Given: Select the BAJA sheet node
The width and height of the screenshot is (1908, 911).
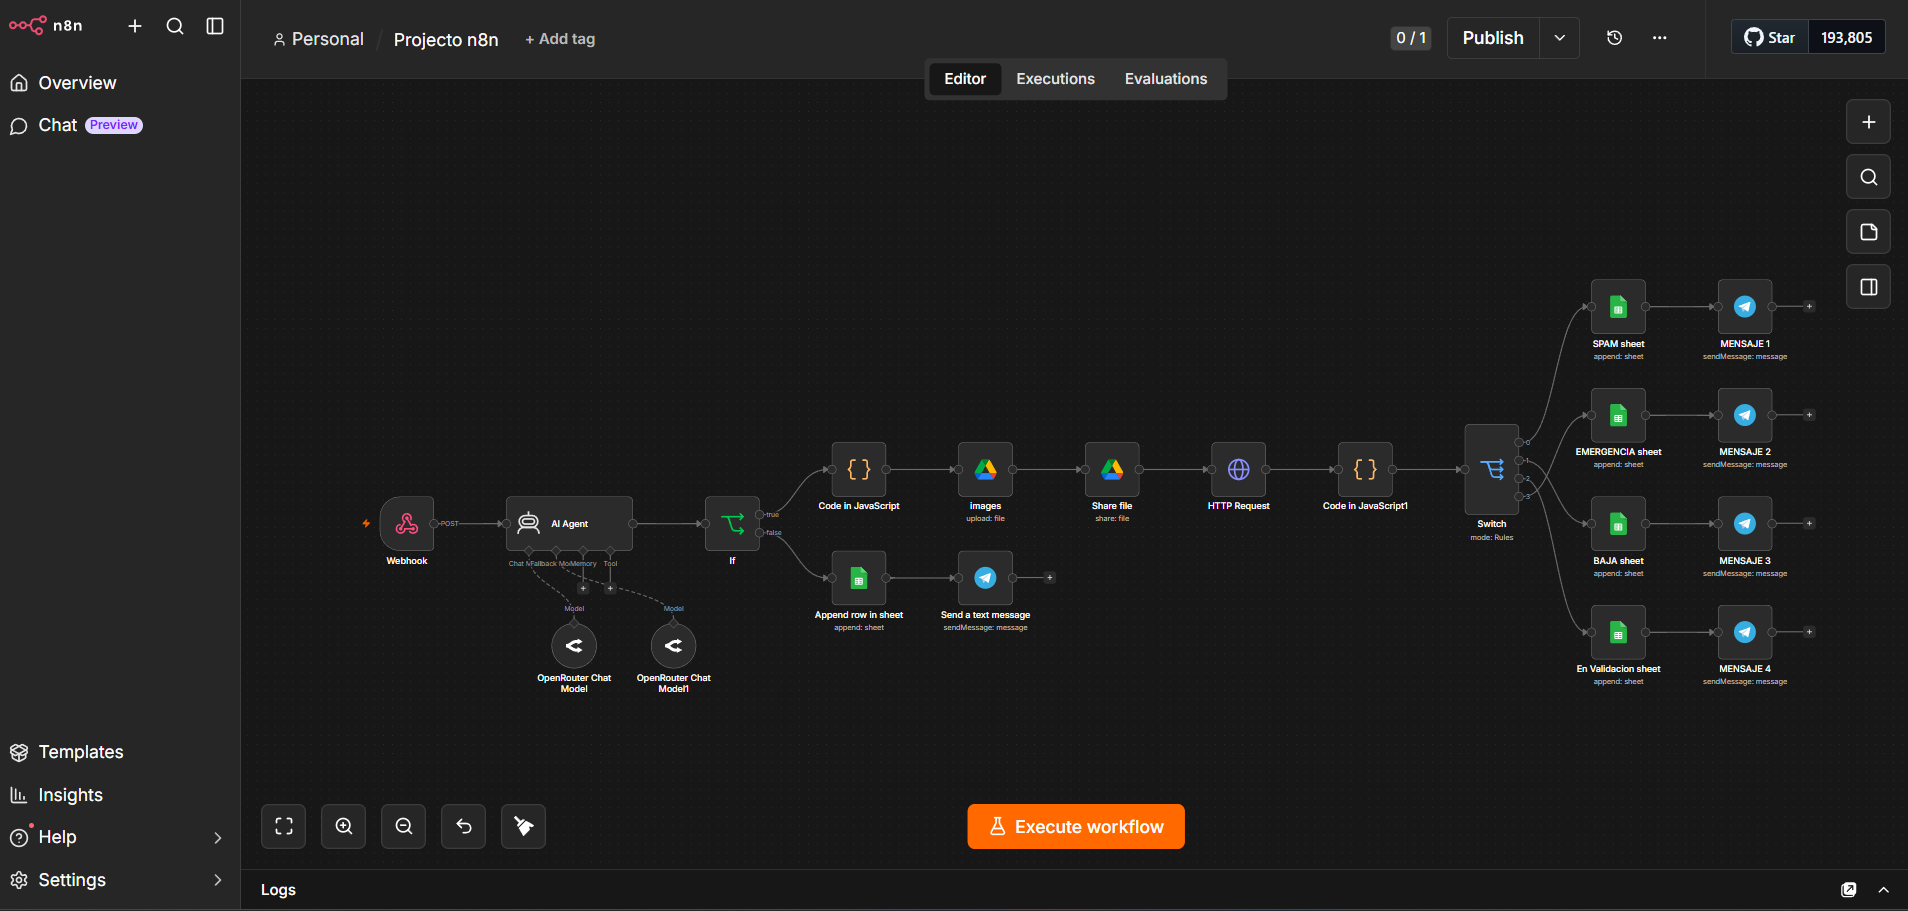Looking at the screenshot, I should pos(1618,523).
